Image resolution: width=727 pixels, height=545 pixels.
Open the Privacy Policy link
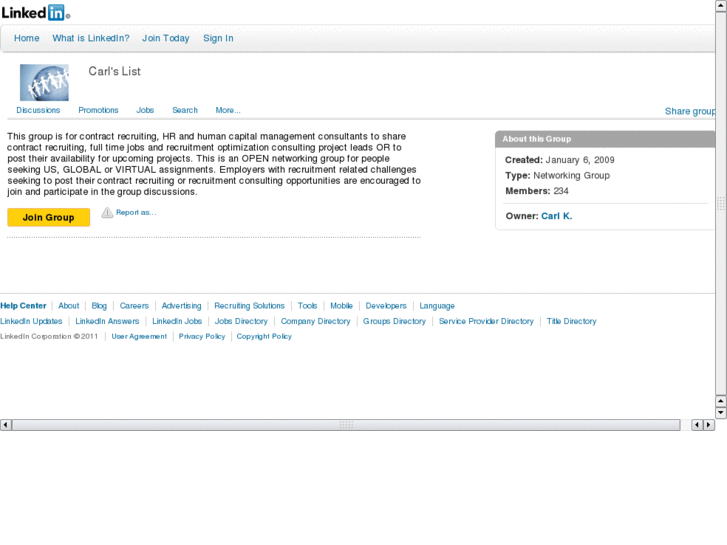click(x=202, y=337)
